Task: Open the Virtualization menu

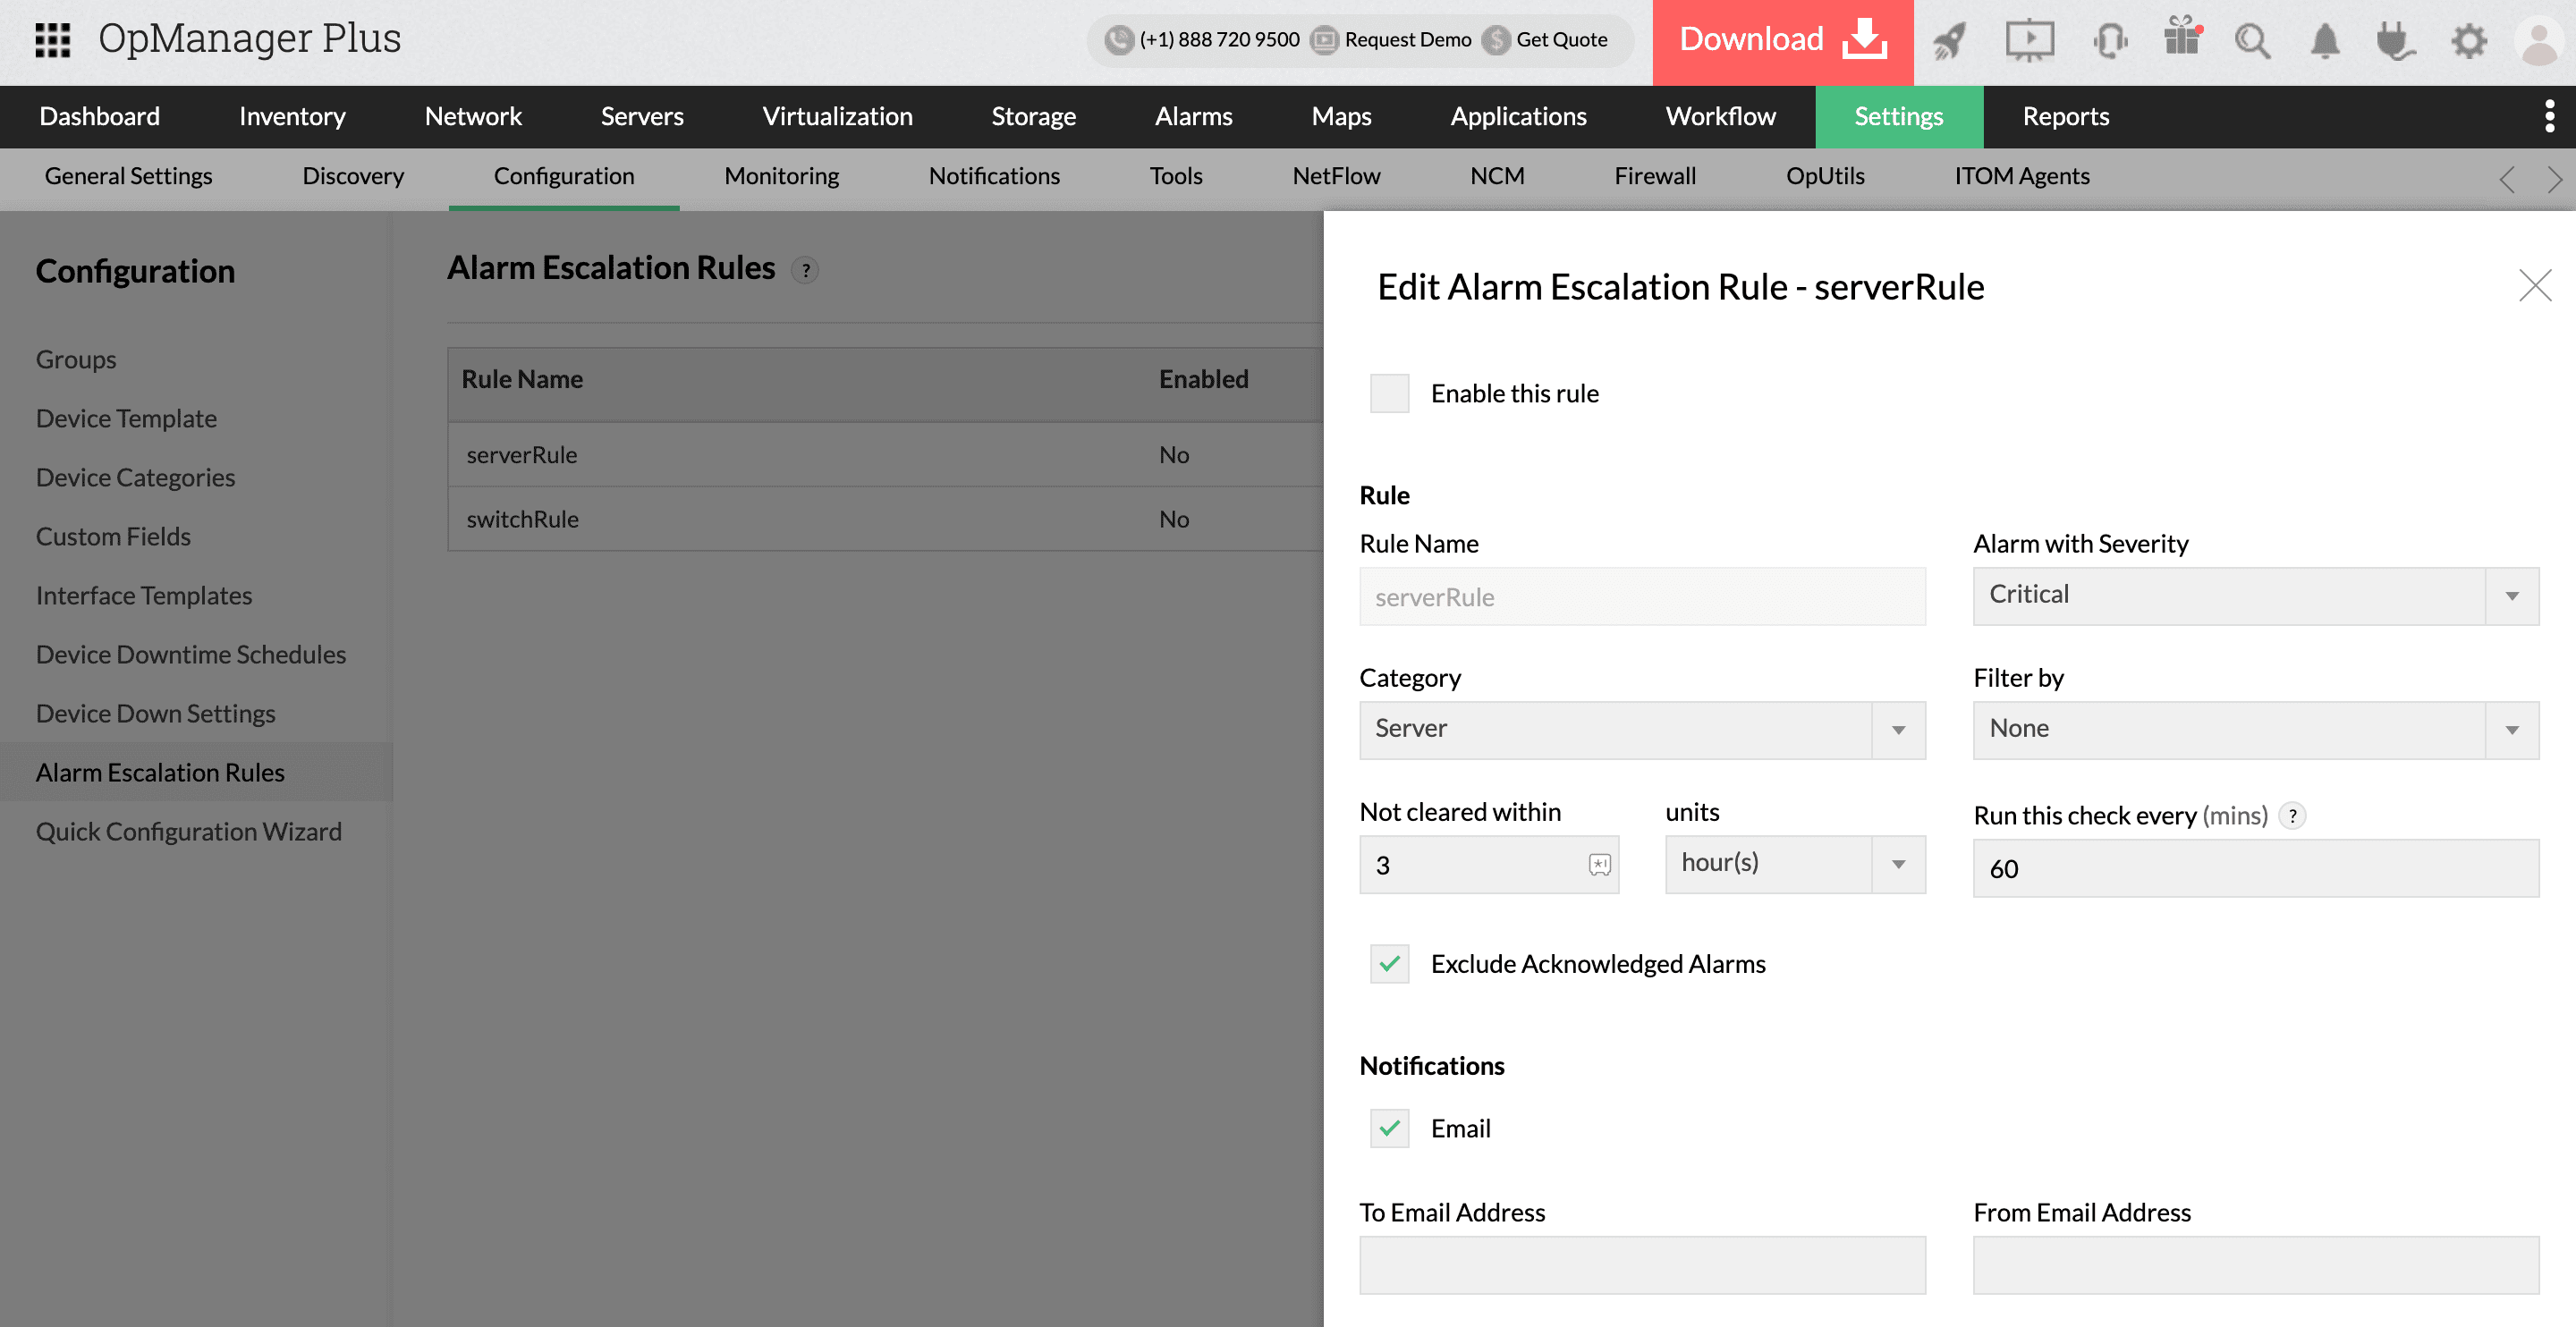Action: pyautogui.click(x=837, y=117)
